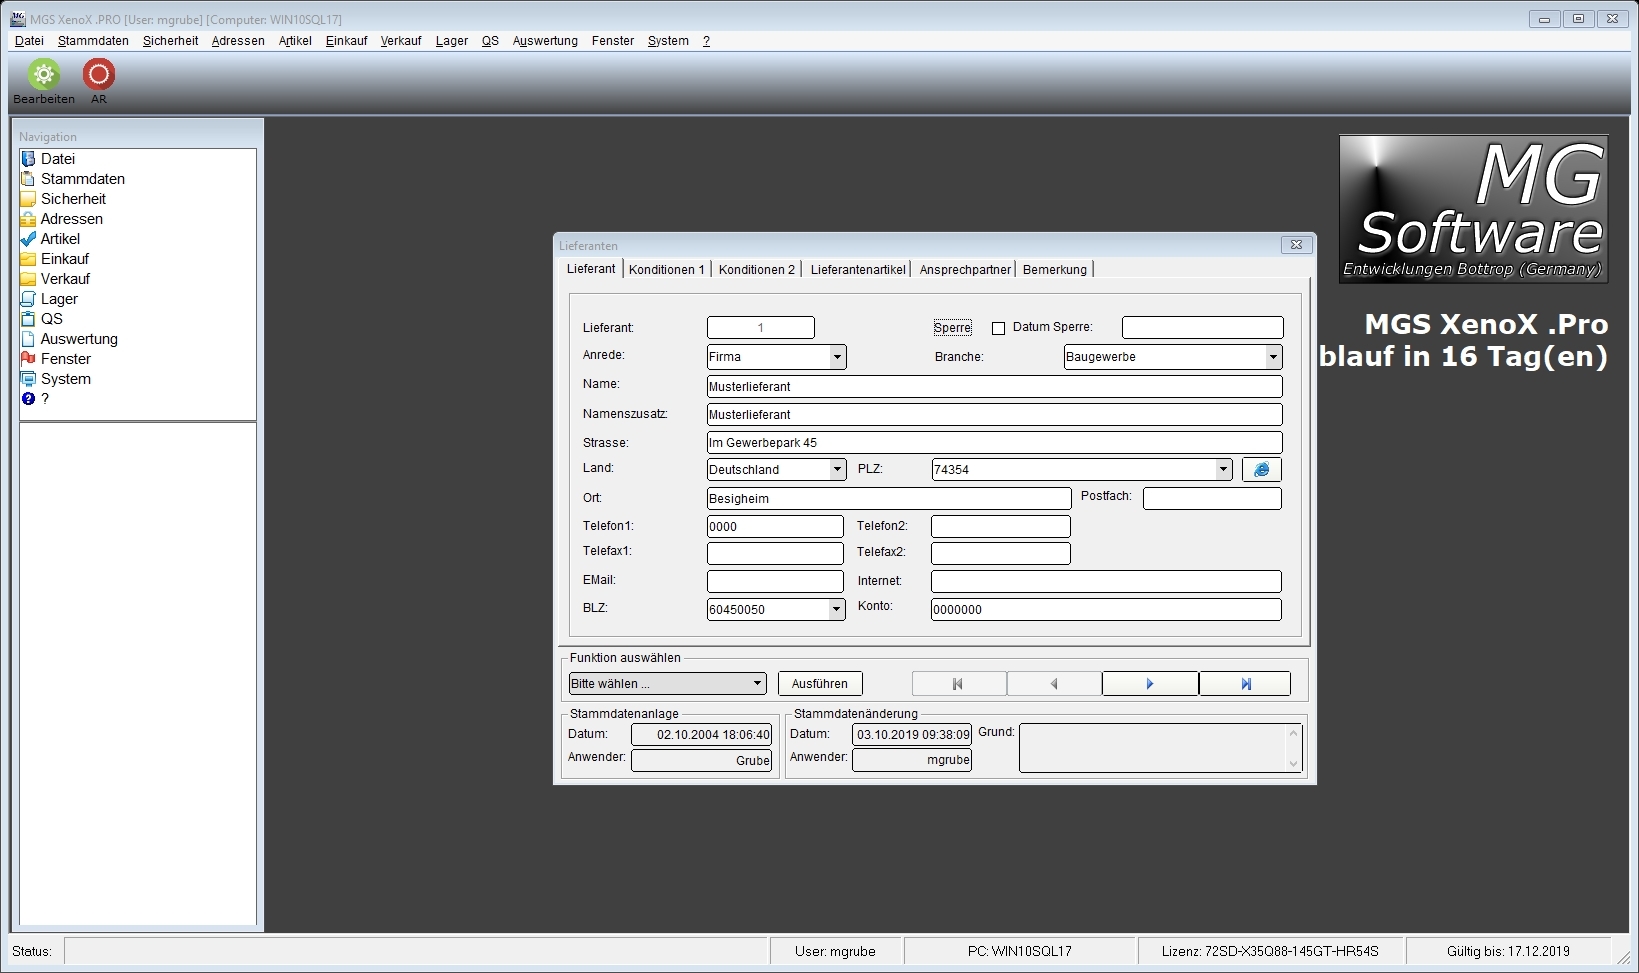The image size is (1639, 973).
Task: Open the Stammdaten menu
Action: click(93, 41)
